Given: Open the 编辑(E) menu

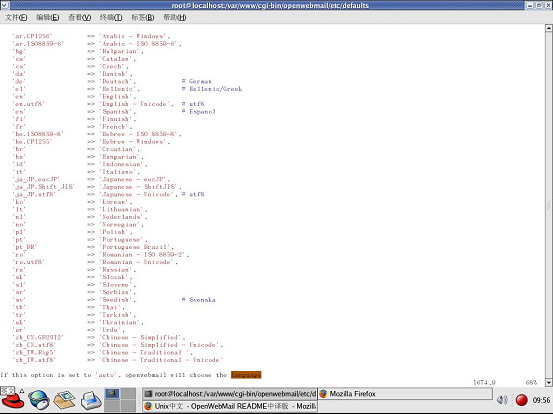Looking at the screenshot, I should 48,17.
